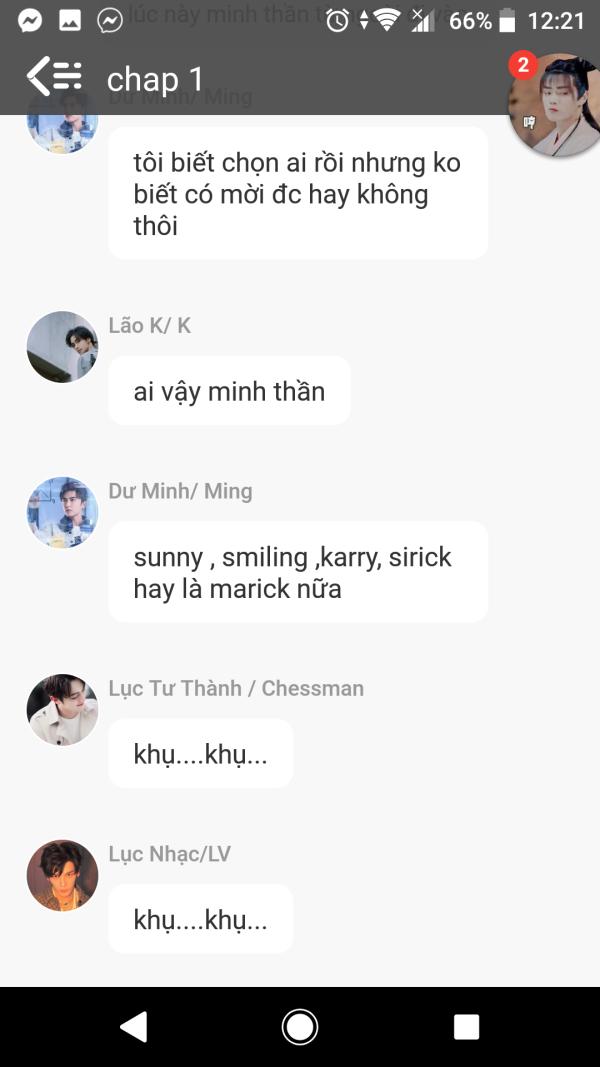
Task: Tap the 'ai vậy minh thần' message bubble
Action: (x=229, y=391)
